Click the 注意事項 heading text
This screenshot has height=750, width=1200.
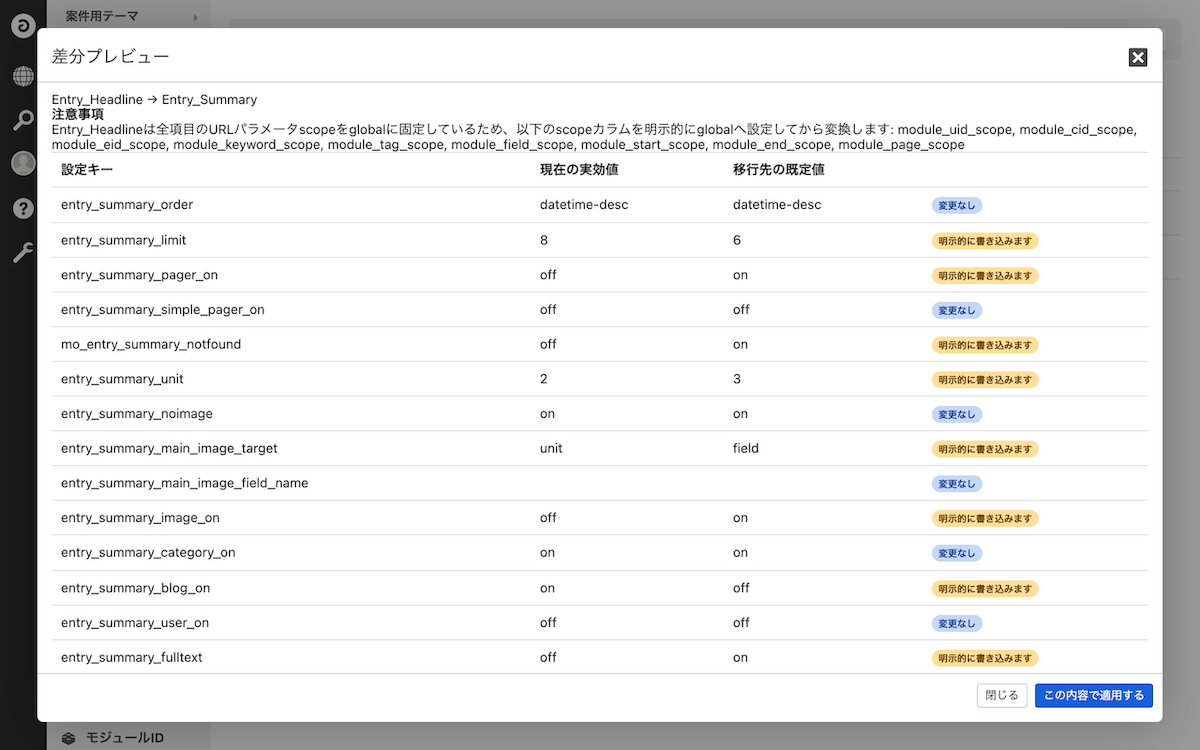pos(78,114)
